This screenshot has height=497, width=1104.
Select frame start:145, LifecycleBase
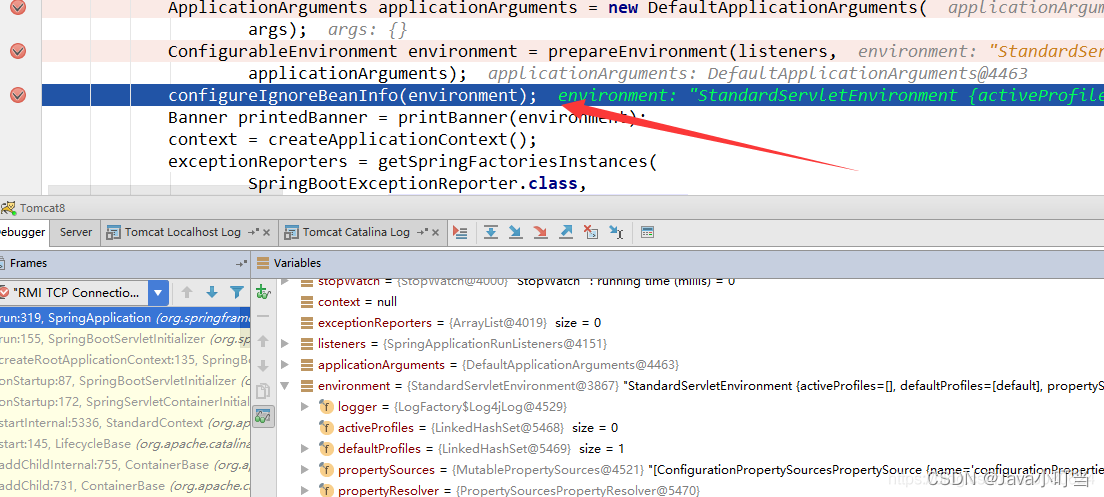click(x=125, y=444)
